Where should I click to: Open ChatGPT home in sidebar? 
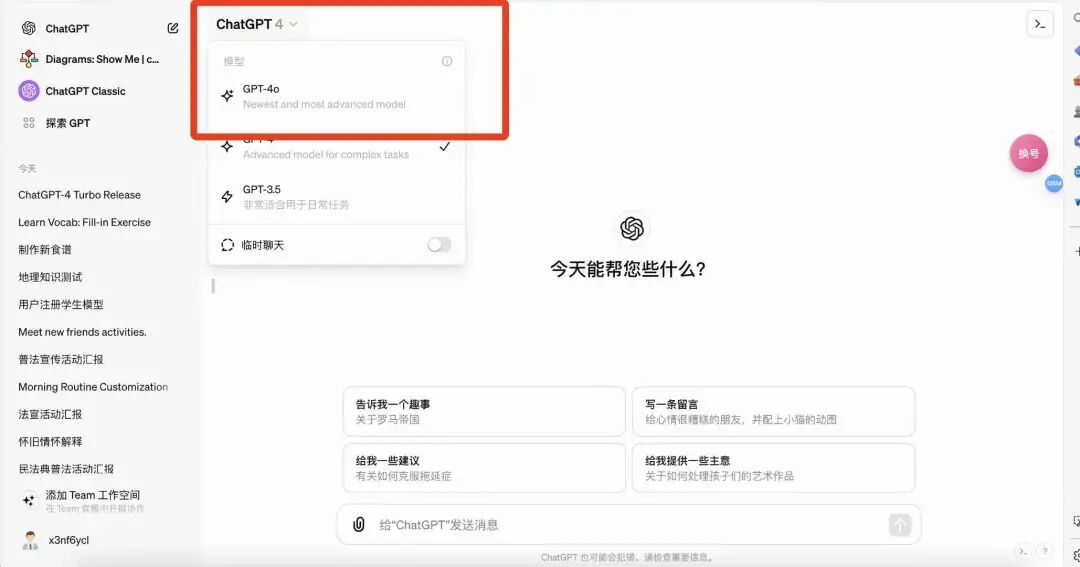67,28
